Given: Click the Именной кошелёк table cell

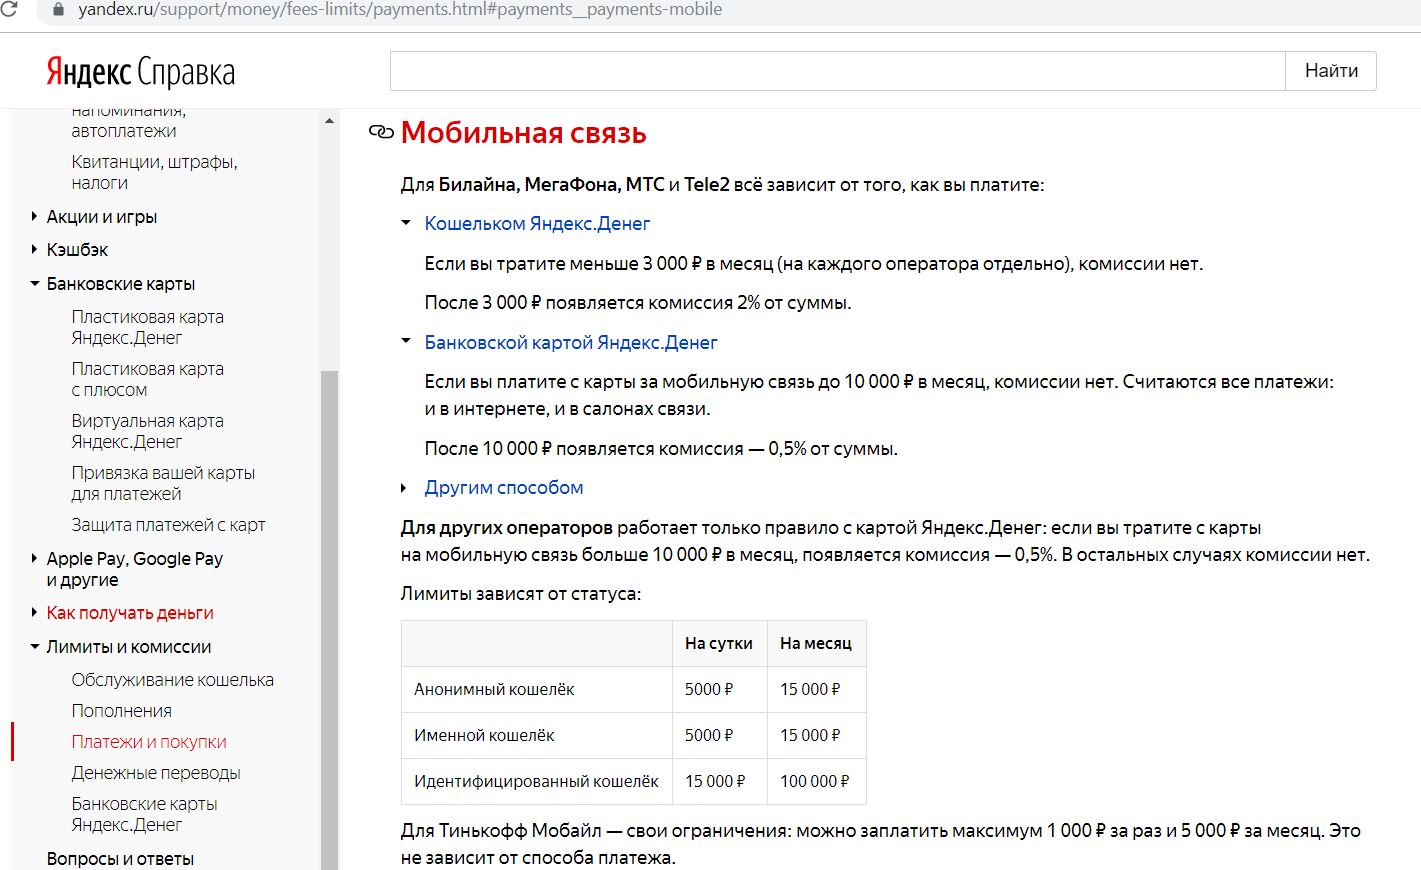Looking at the screenshot, I should (x=537, y=736).
